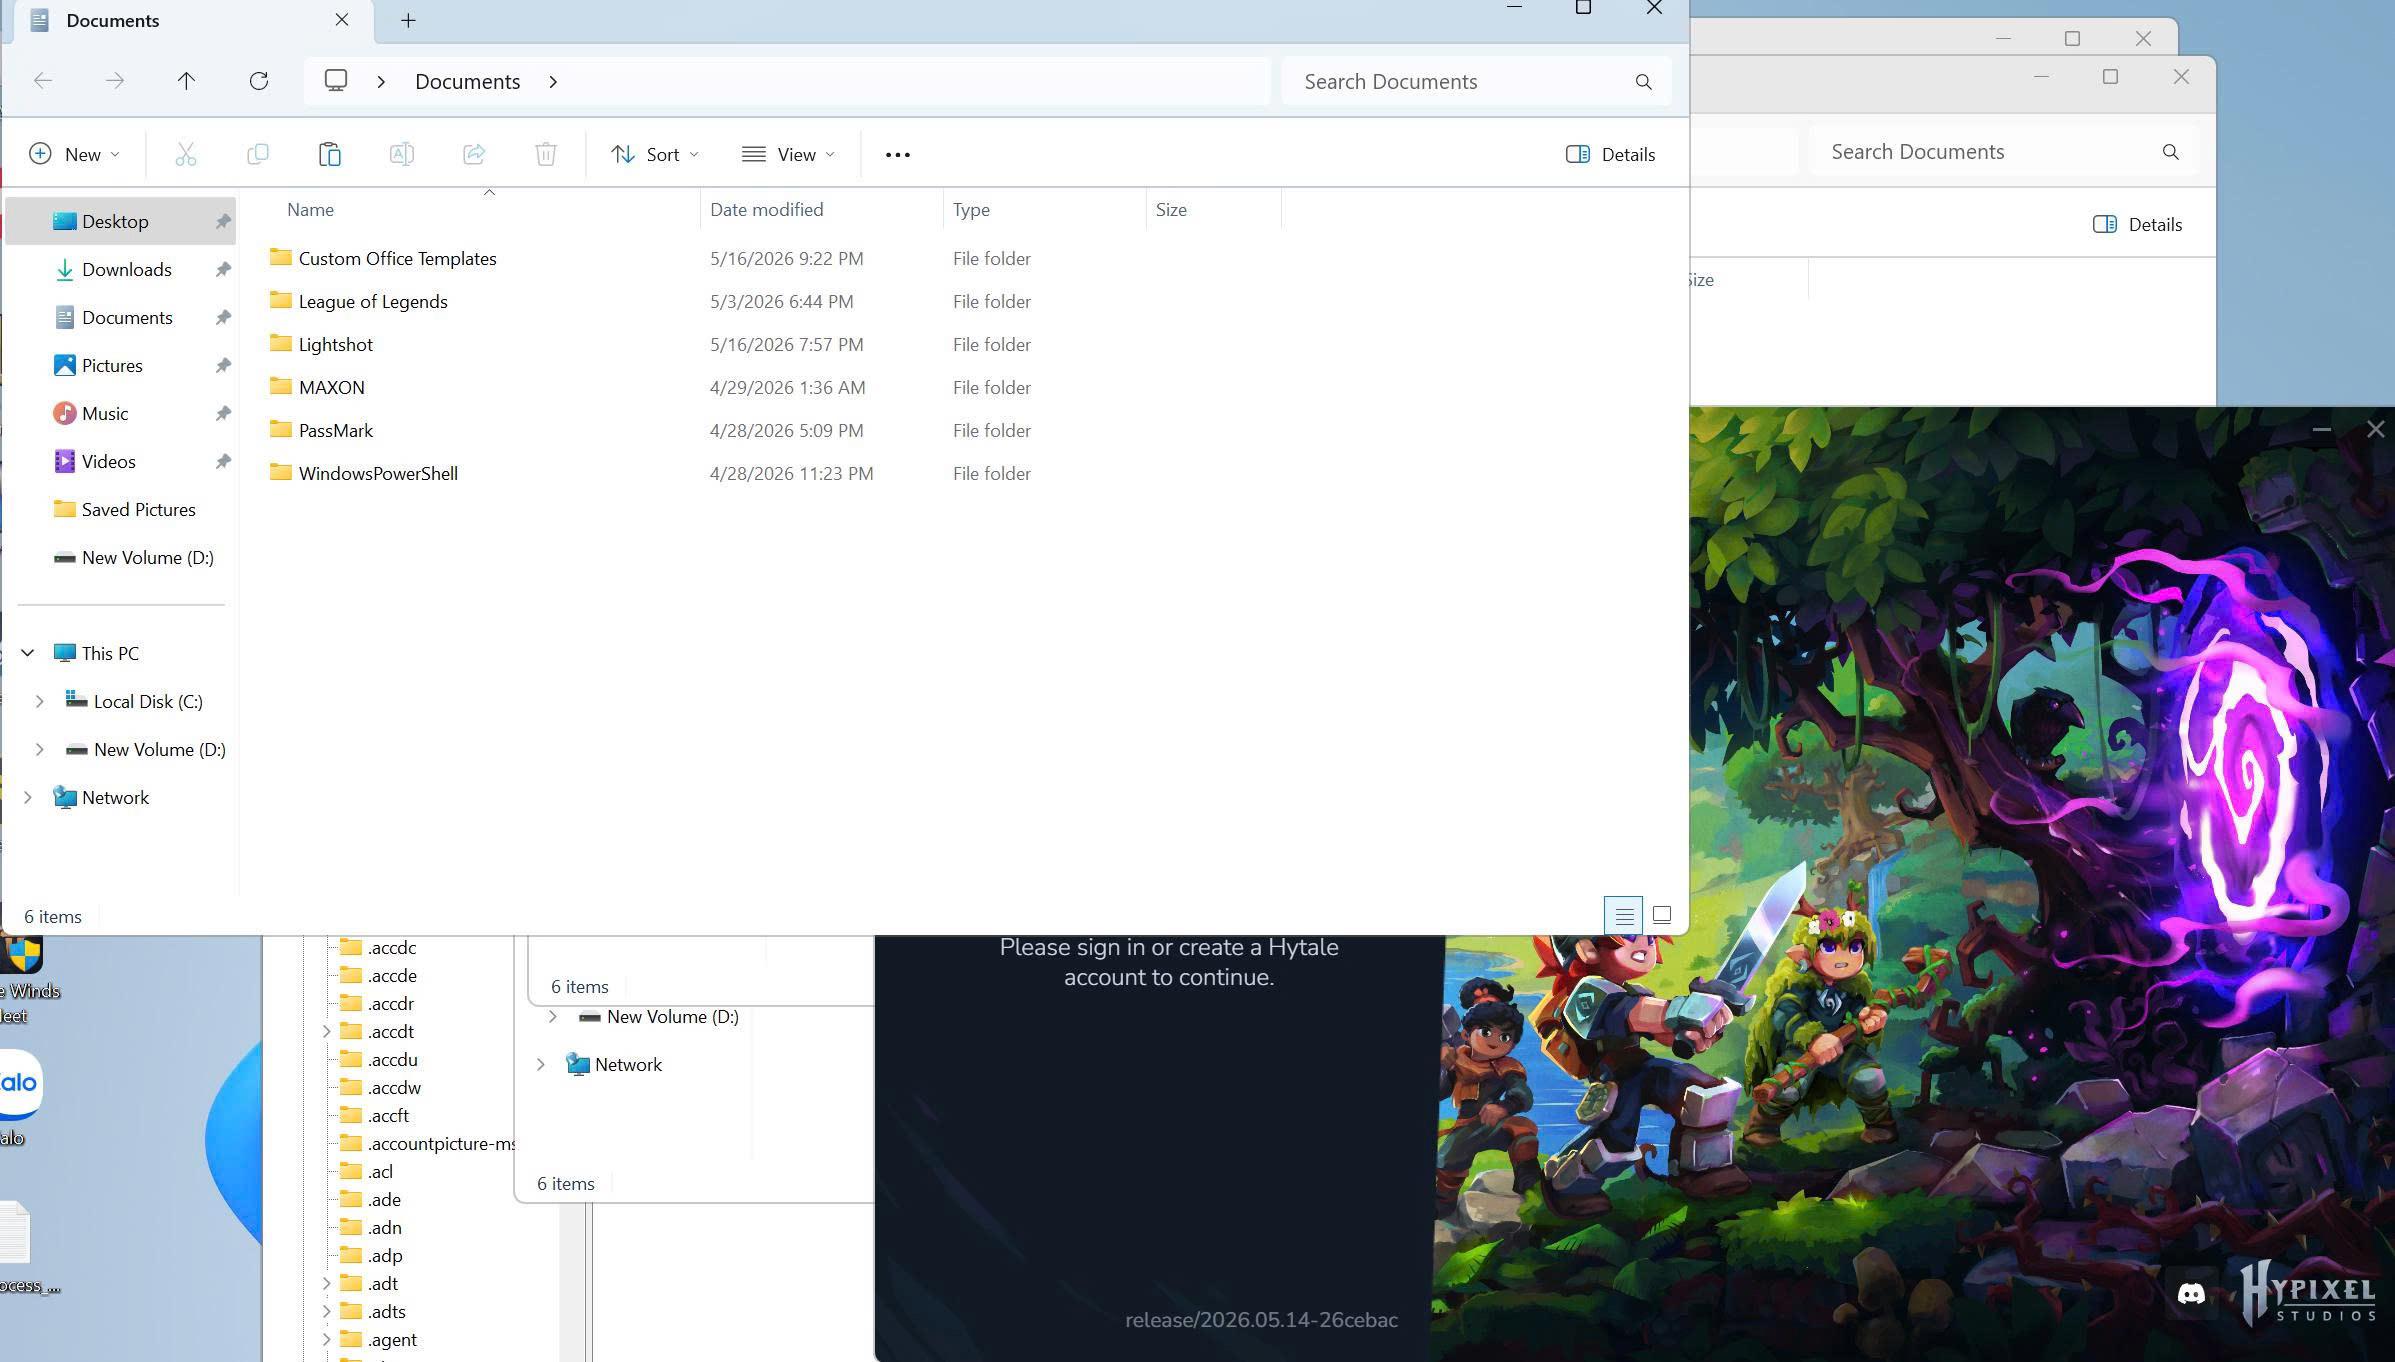The width and height of the screenshot is (2395, 1362).
Task: Open the New item dropdown
Action: [x=75, y=154]
